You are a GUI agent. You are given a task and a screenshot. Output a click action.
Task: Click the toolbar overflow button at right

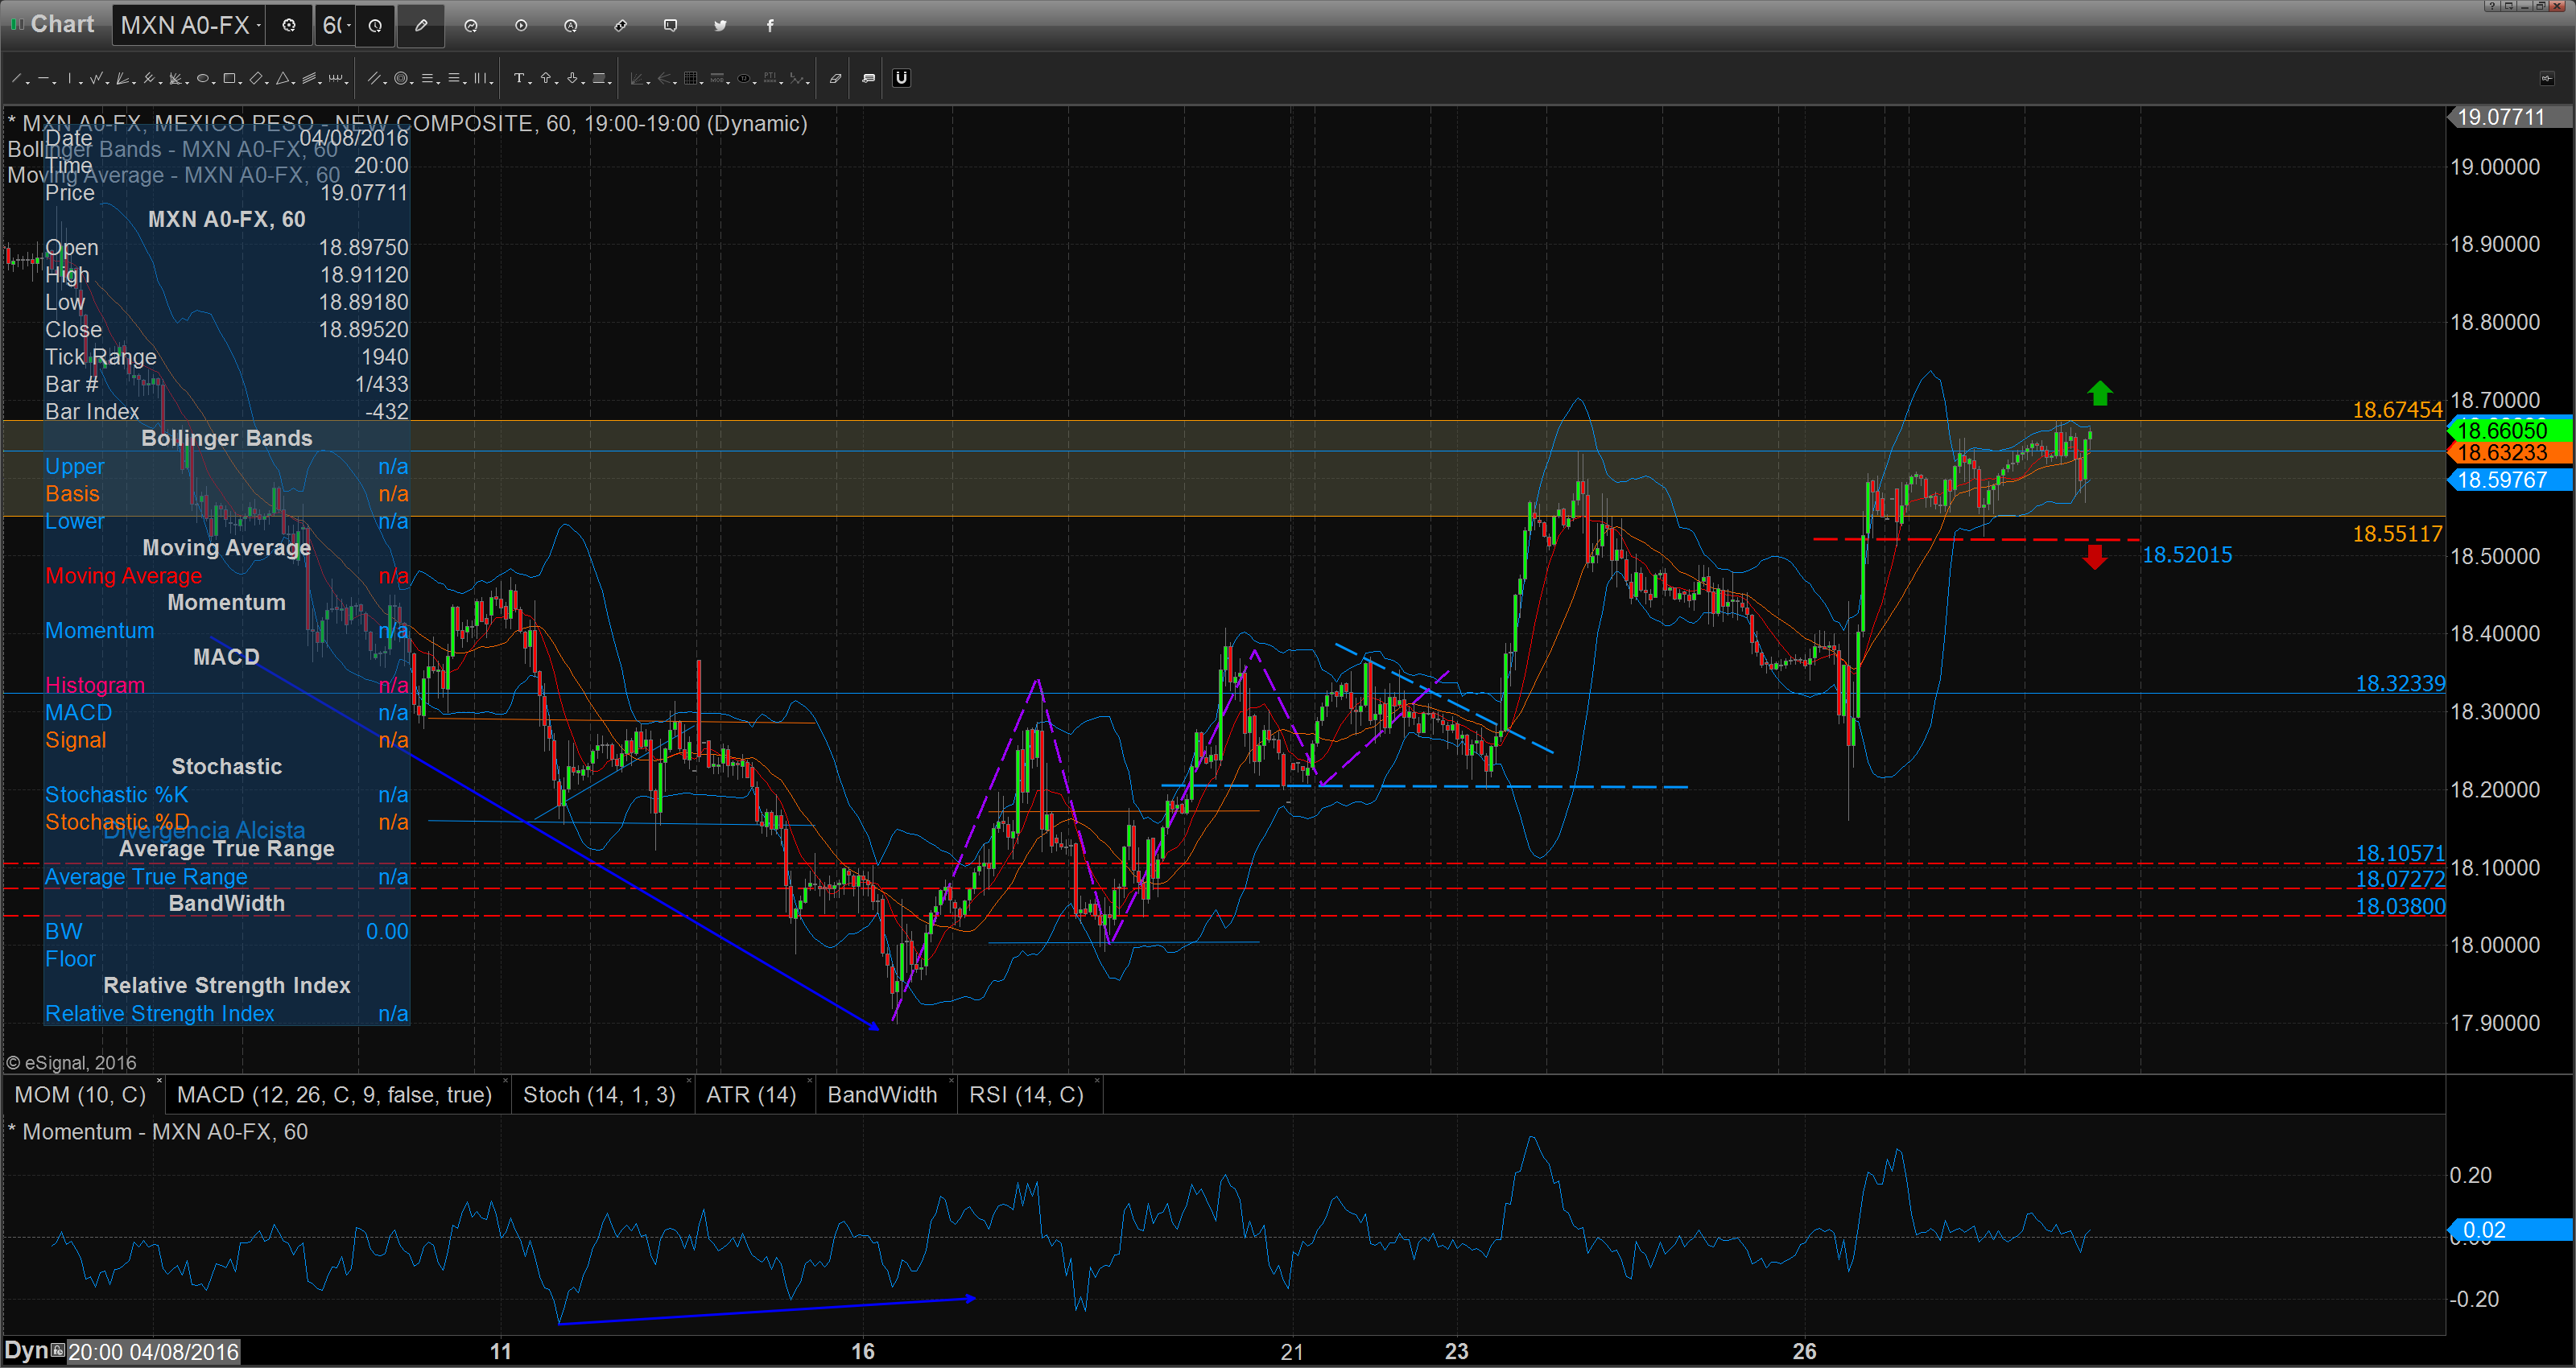coord(2547,78)
